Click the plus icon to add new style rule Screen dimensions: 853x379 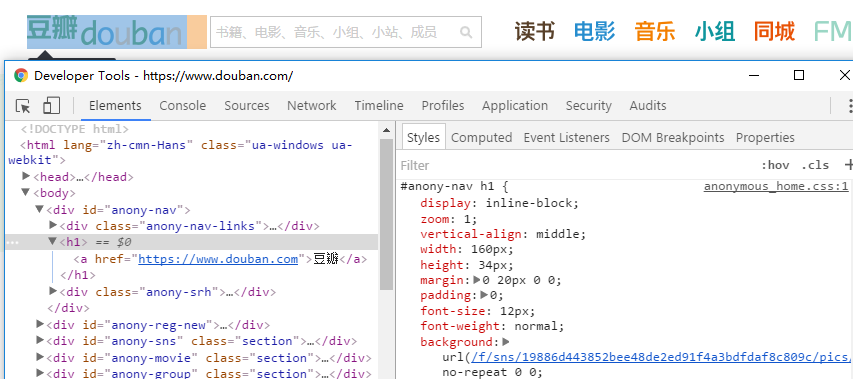point(848,165)
